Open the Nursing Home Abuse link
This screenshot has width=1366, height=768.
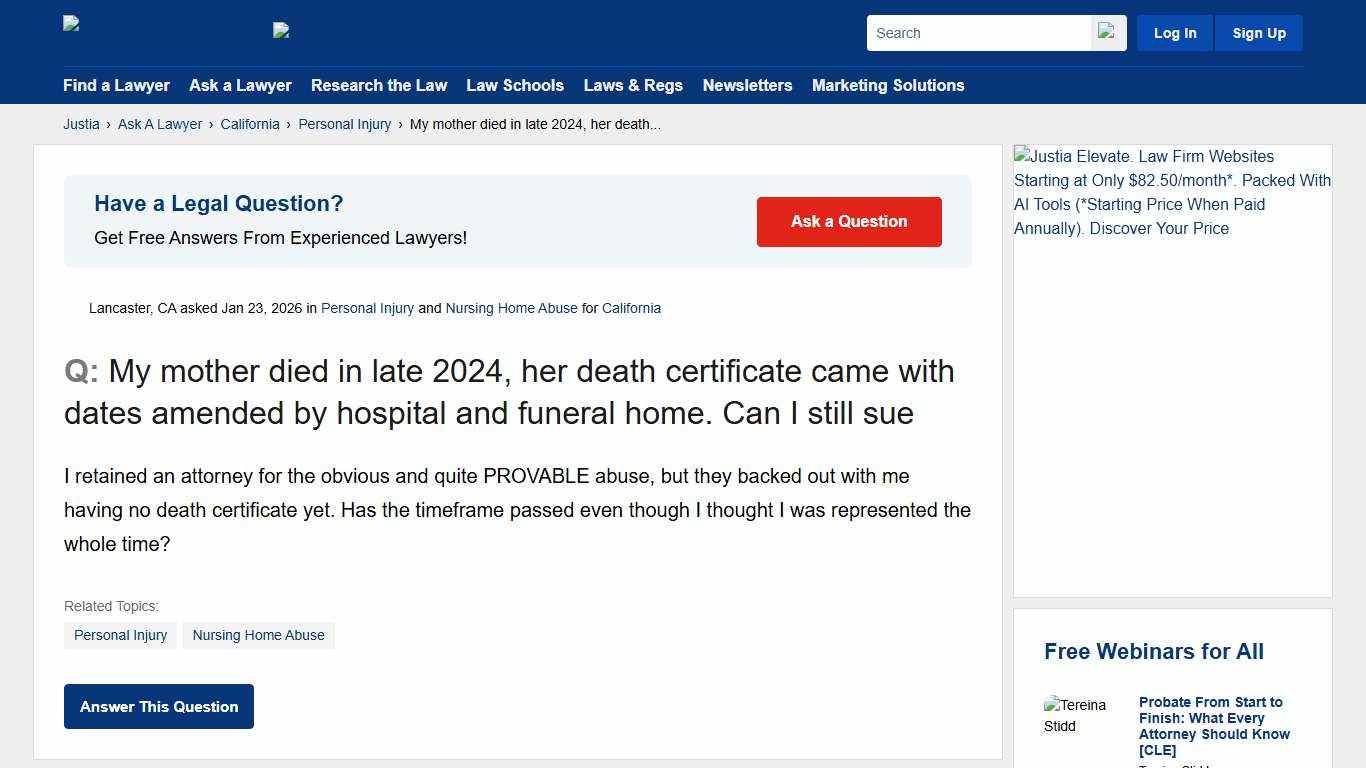tap(511, 308)
